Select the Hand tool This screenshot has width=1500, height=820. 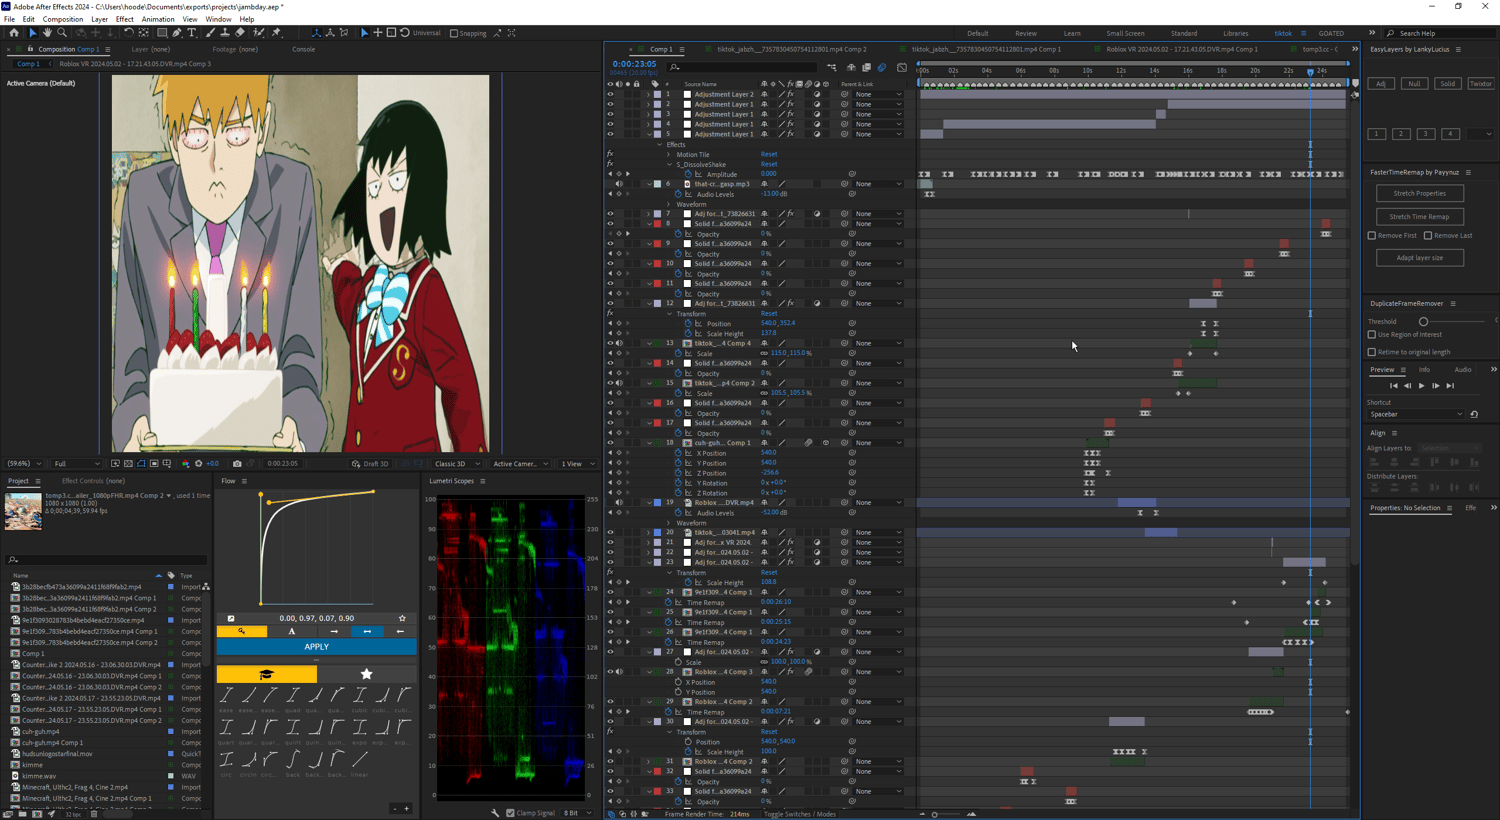point(47,33)
